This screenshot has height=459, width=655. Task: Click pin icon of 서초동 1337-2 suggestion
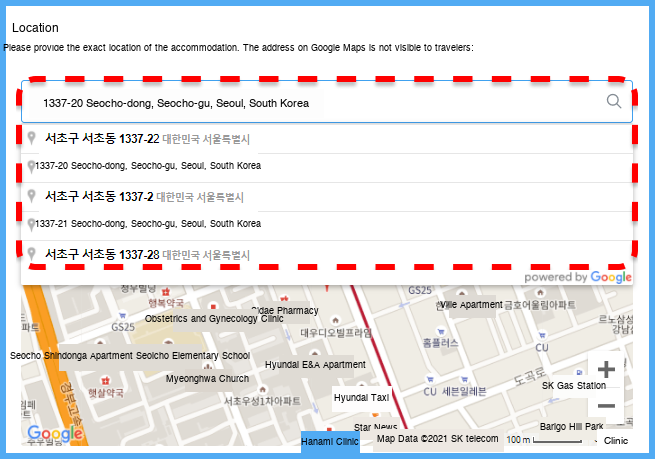[31, 196]
